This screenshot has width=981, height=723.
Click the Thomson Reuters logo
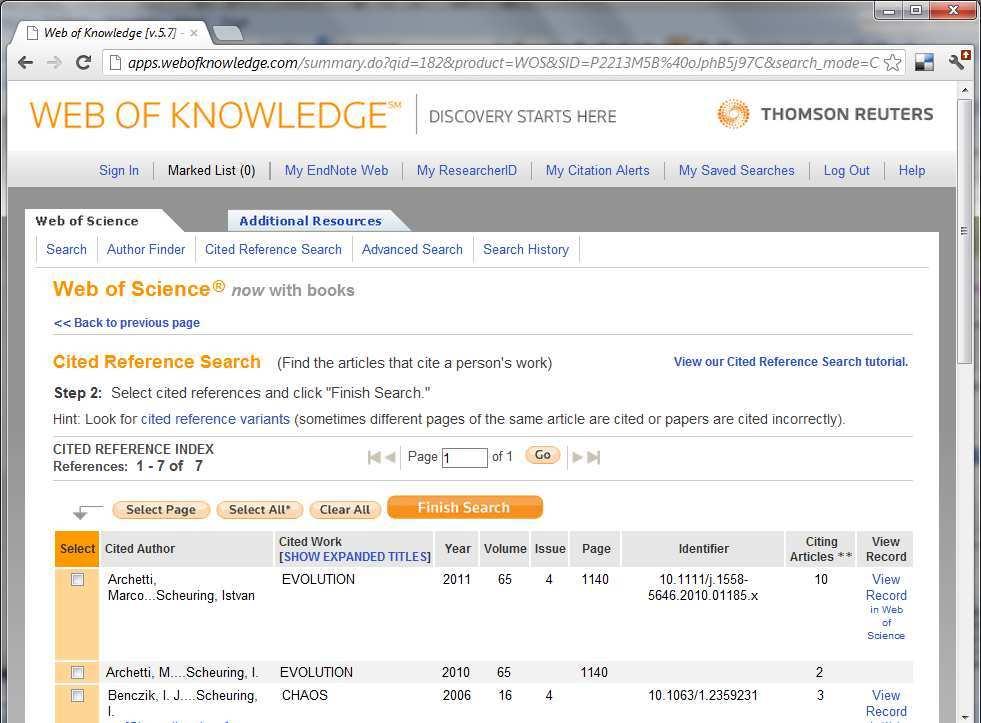pos(825,114)
